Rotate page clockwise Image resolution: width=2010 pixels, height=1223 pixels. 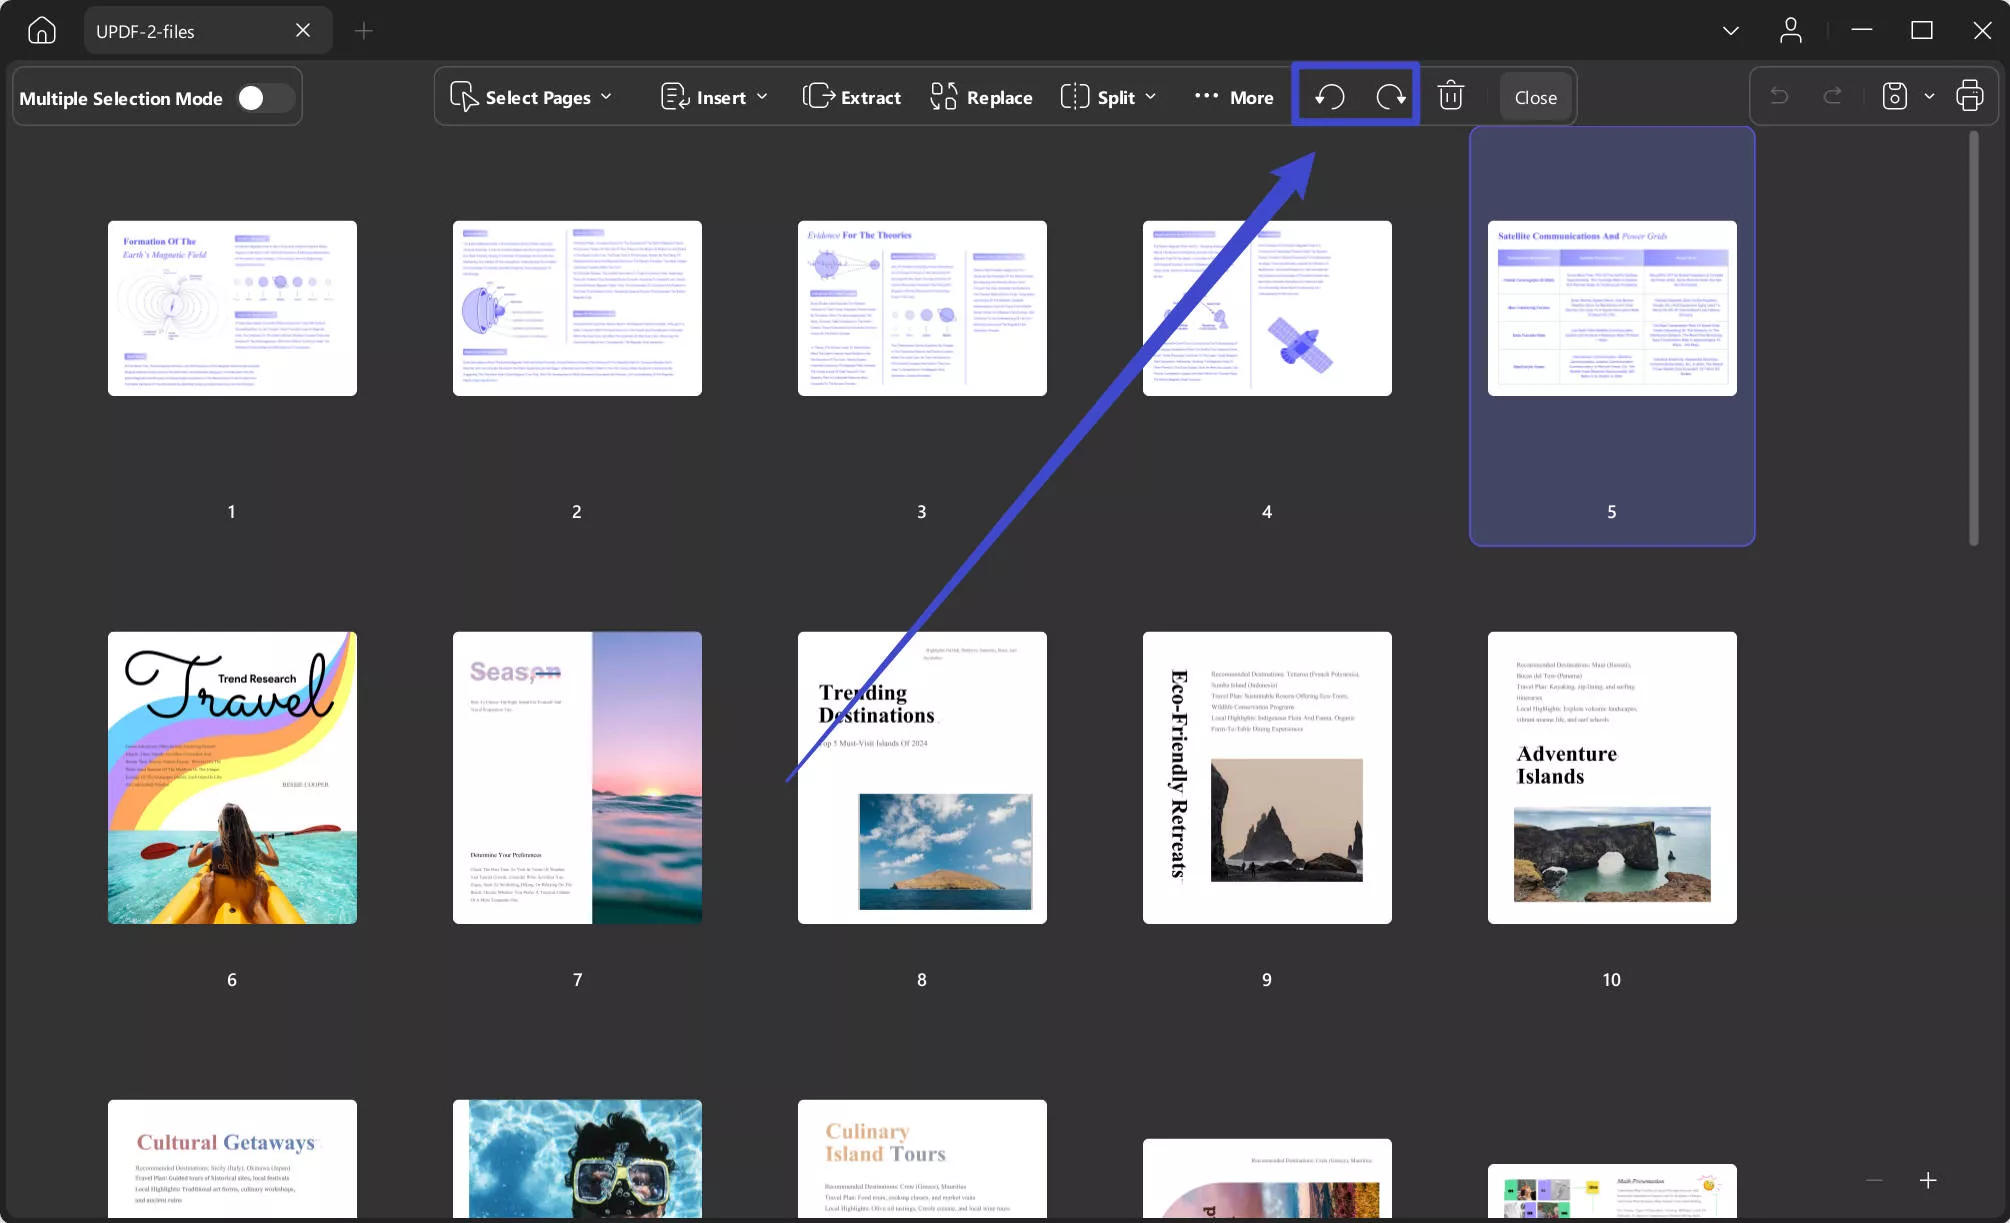(x=1391, y=97)
